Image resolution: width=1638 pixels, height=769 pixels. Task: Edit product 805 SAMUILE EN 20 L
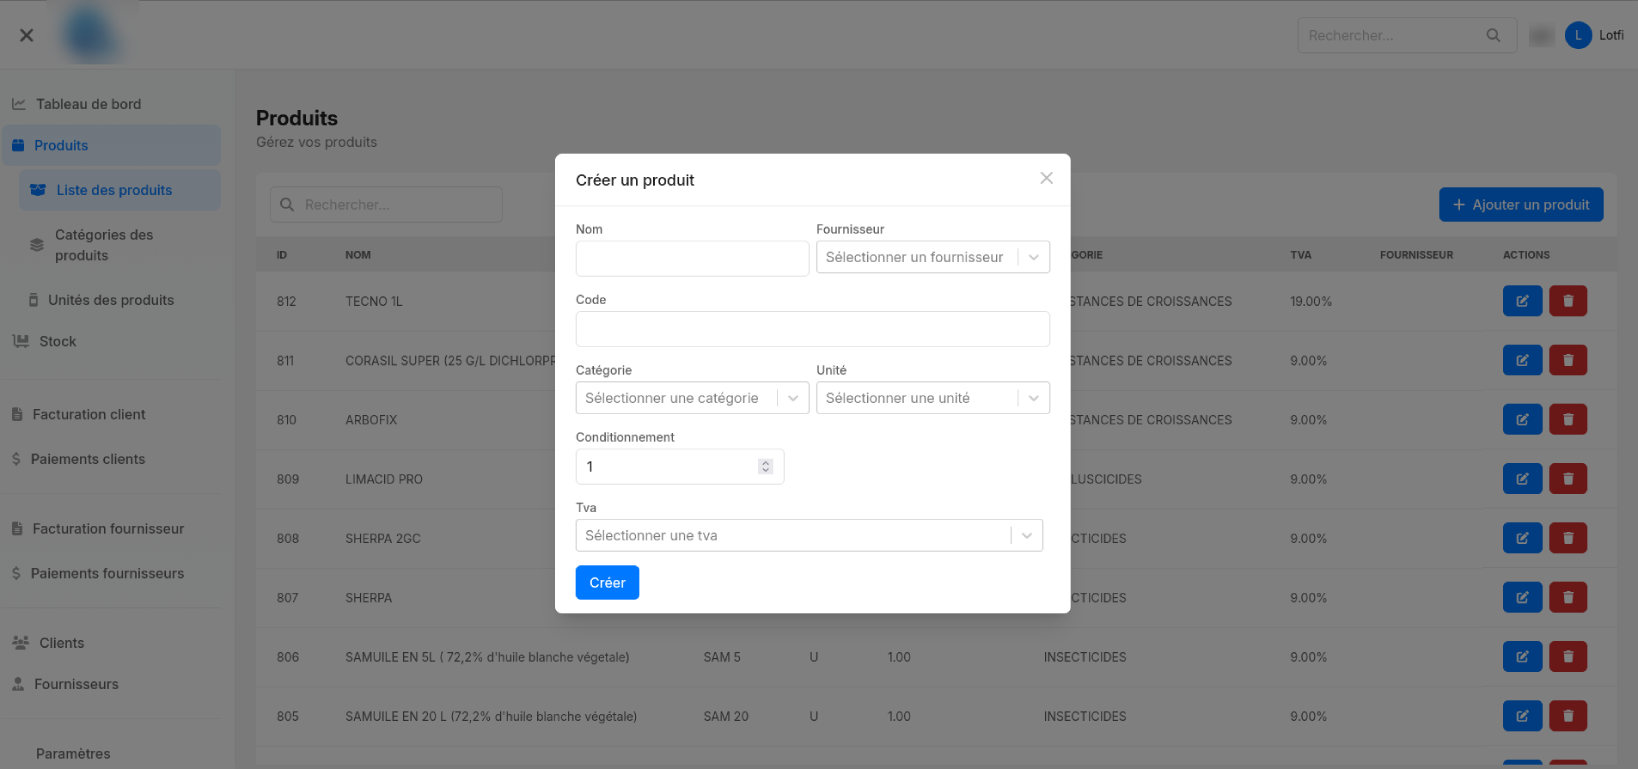pos(1522,716)
